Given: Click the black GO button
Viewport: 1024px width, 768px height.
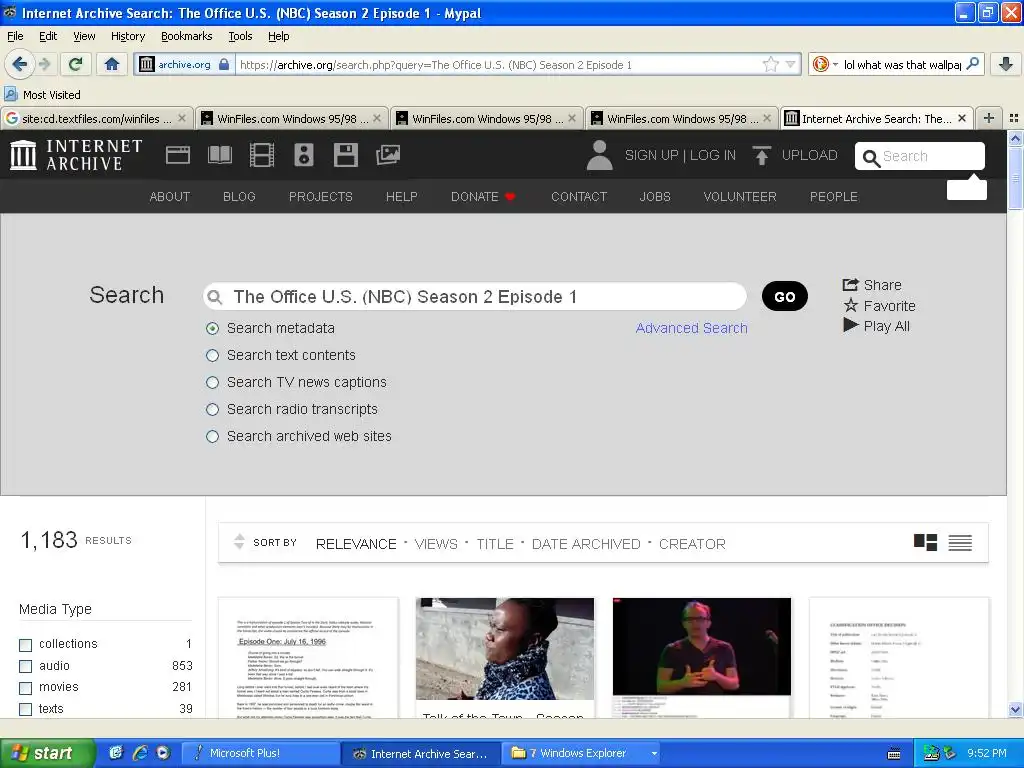Looking at the screenshot, I should pos(785,296).
